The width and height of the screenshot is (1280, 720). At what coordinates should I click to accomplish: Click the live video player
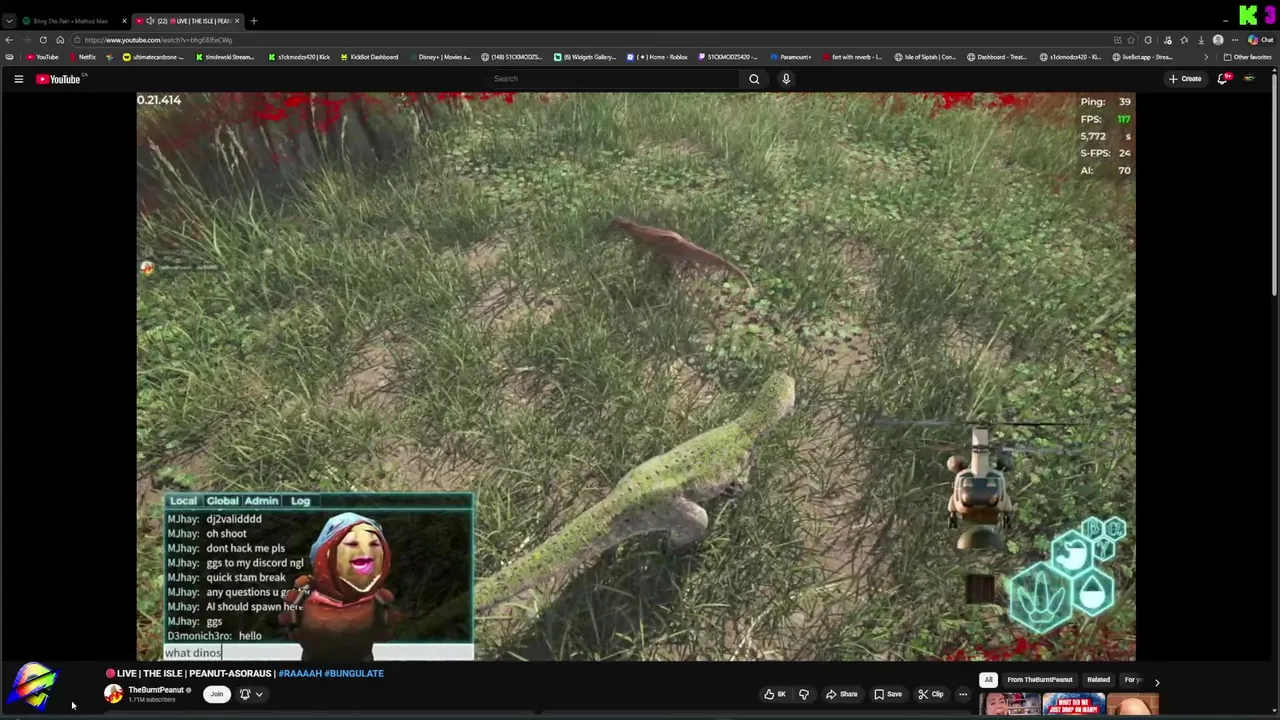(x=636, y=377)
